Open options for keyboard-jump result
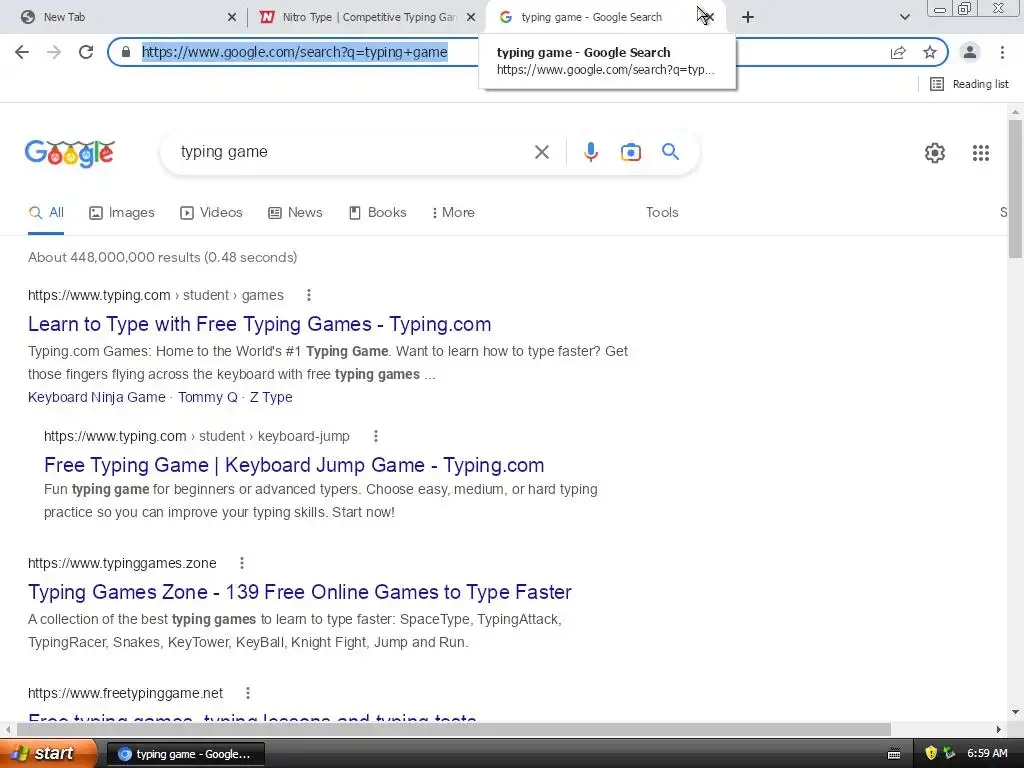The height and width of the screenshot is (768, 1024). (376, 436)
